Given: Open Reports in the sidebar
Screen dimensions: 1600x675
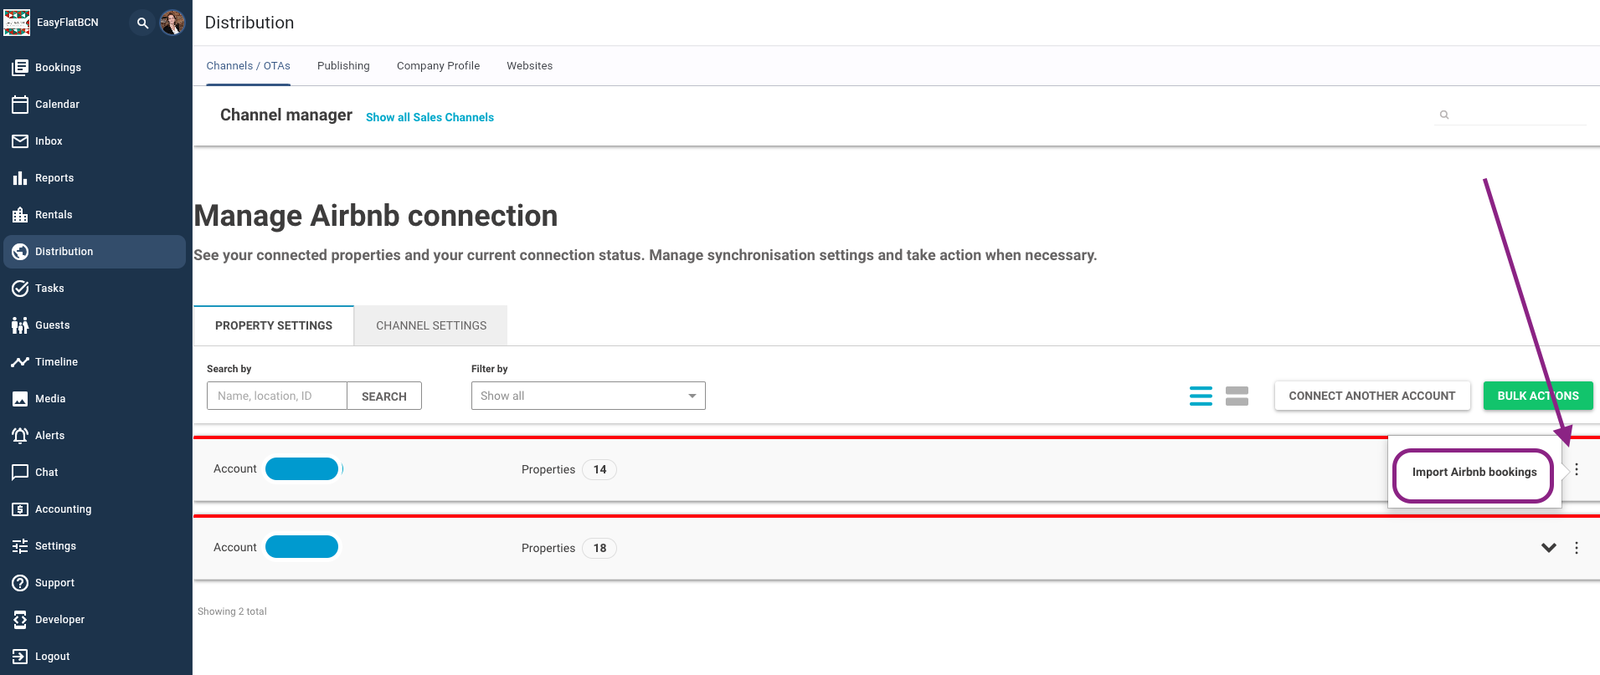Looking at the screenshot, I should pos(54,178).
